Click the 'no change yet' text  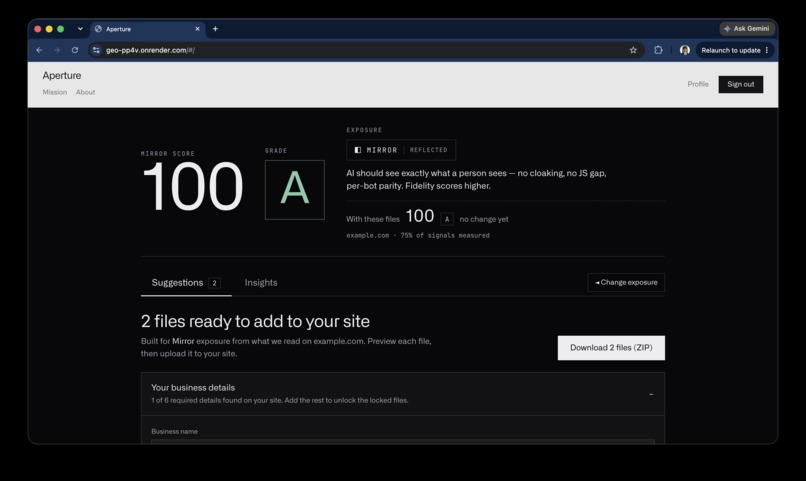(484, 219)
